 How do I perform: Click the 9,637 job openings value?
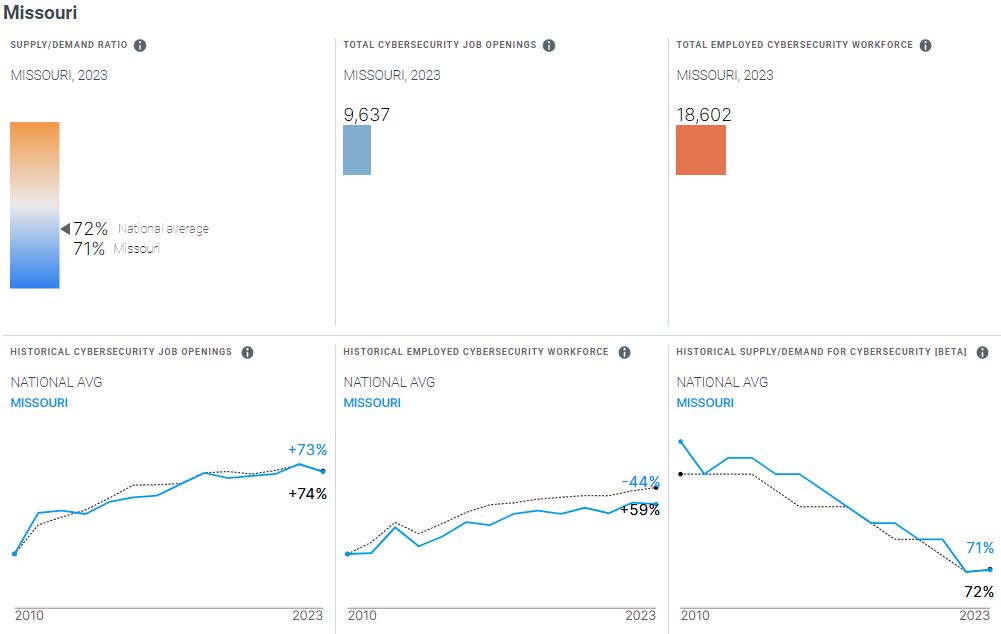[x=367, y=115]
